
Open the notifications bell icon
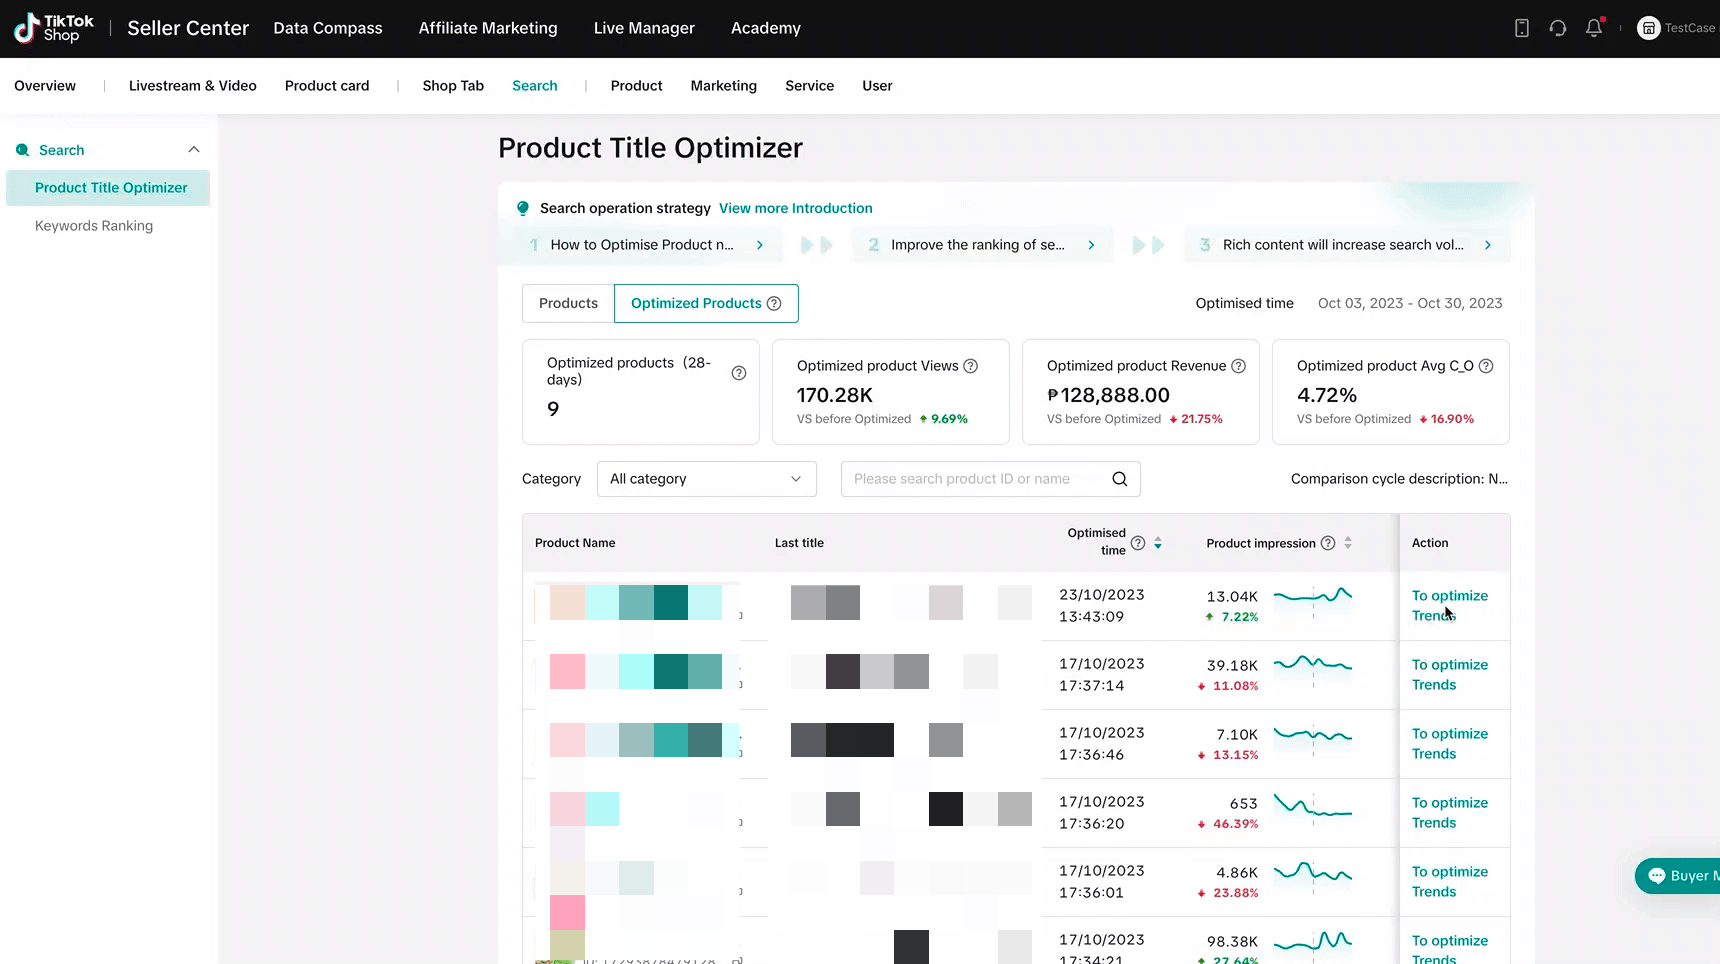click(1594, 28)
